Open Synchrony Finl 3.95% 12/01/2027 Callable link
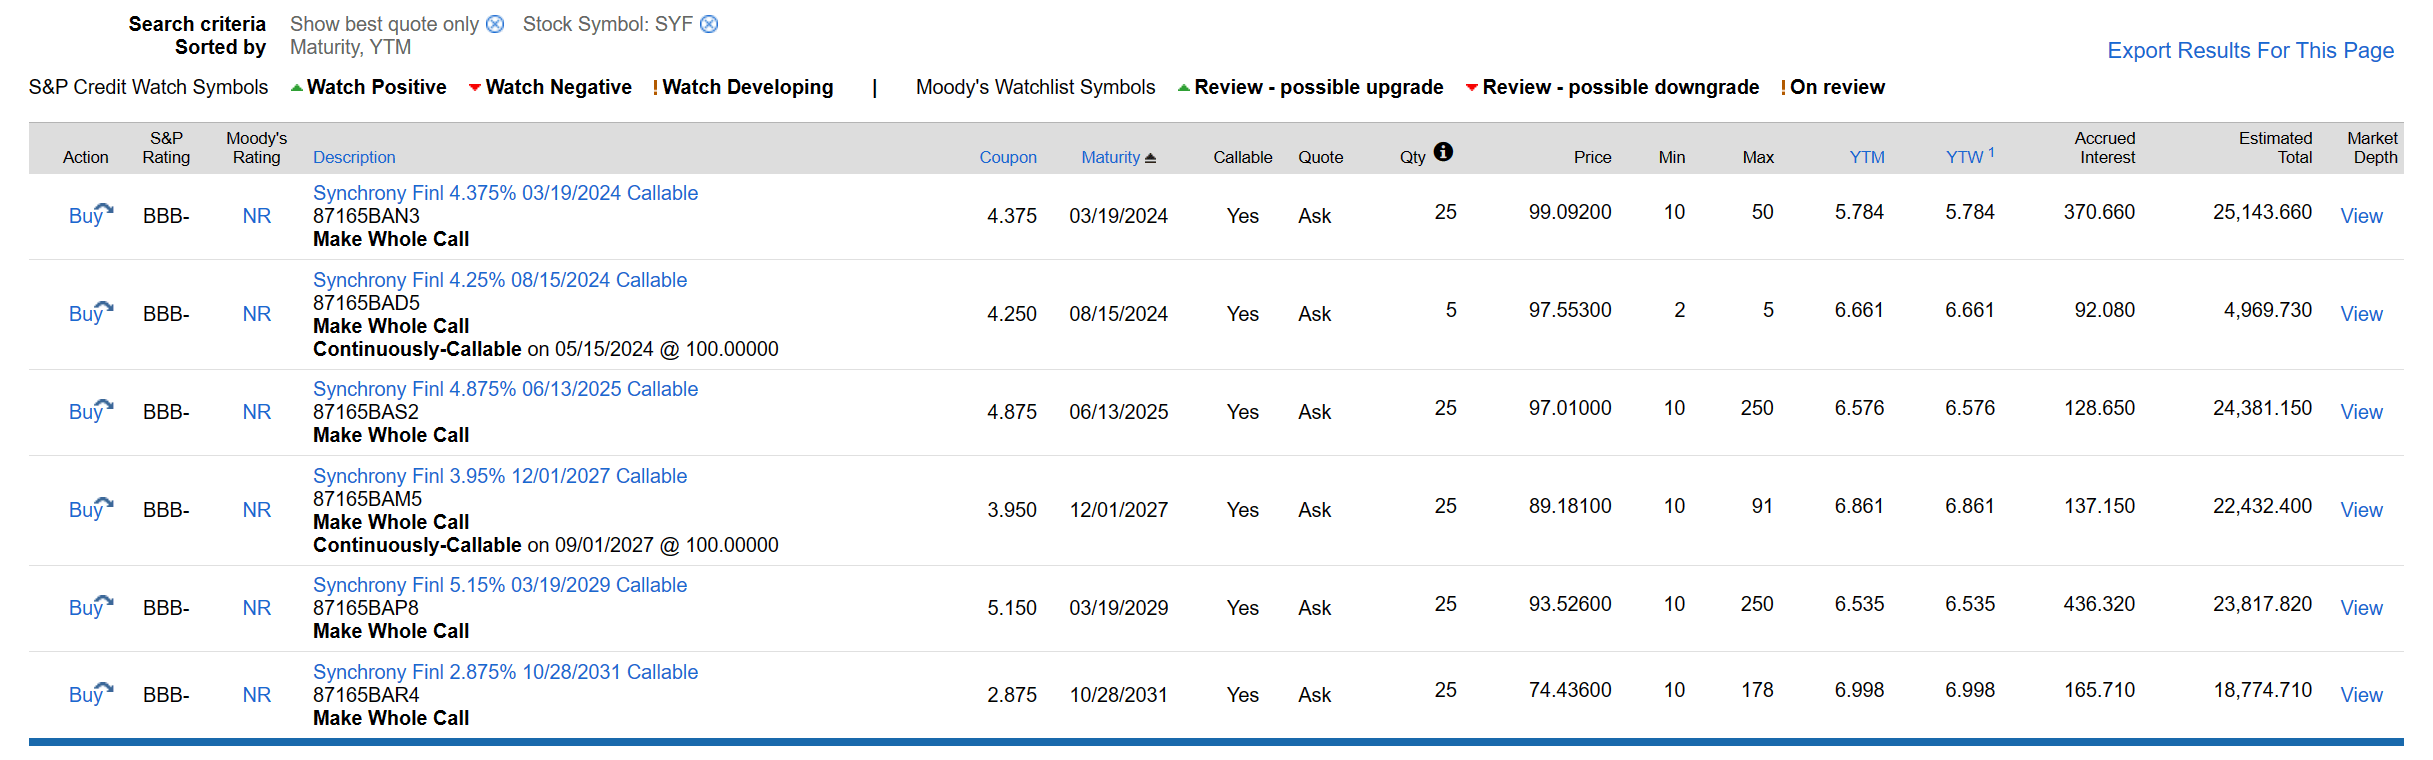The width and height of the screenshot is (2433, 760). [500, 476]
